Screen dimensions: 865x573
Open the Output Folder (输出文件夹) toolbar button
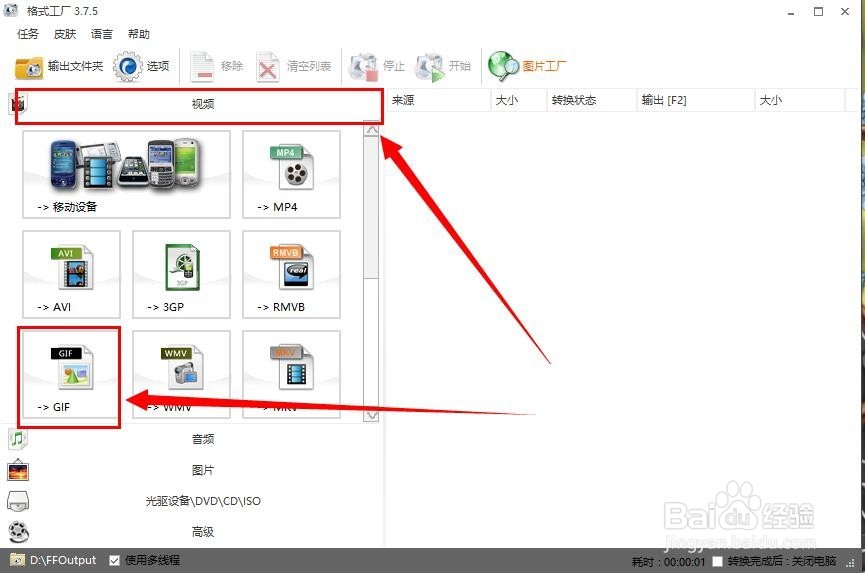click(59, 67)
